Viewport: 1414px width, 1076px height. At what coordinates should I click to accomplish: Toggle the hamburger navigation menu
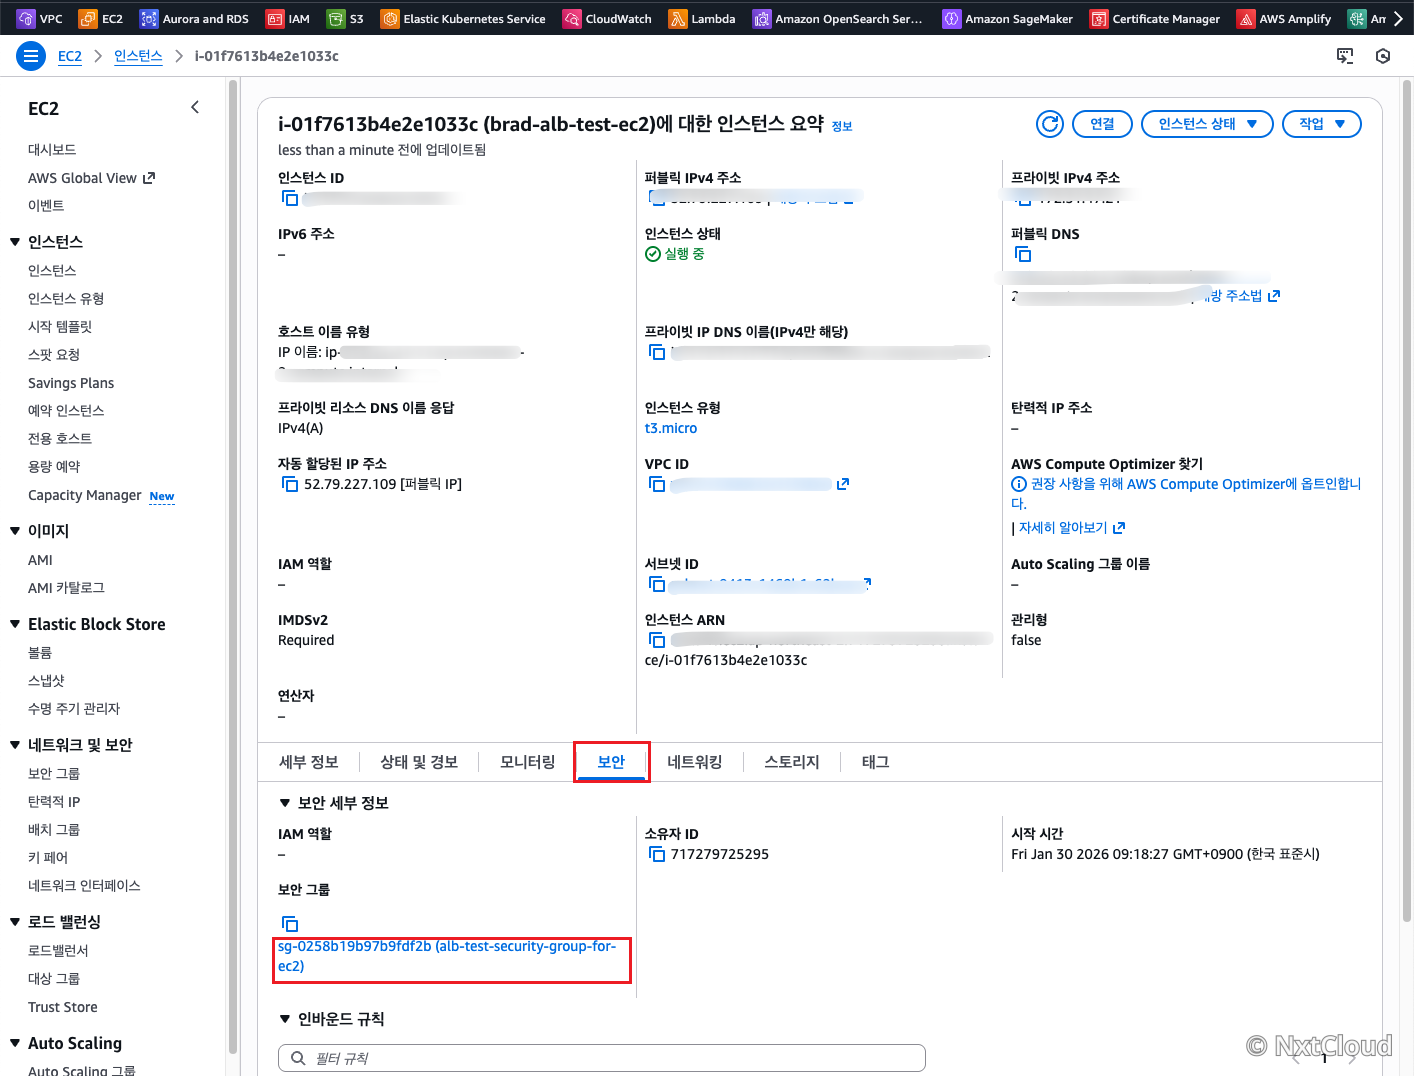[x=31, y=56]
